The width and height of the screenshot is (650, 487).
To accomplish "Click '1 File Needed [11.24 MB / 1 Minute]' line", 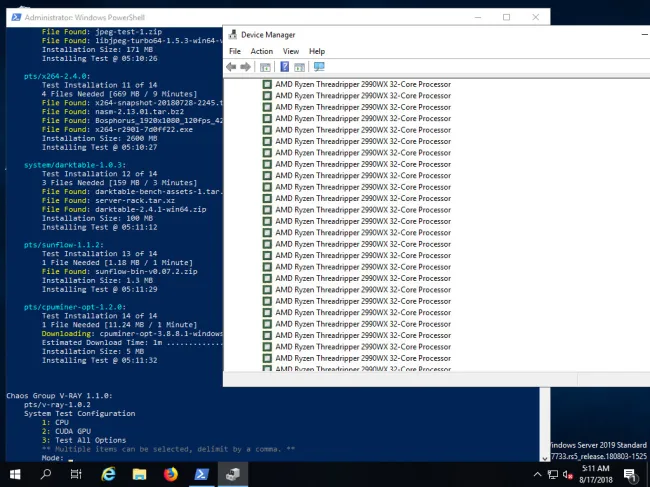I will tap(119, 325).
